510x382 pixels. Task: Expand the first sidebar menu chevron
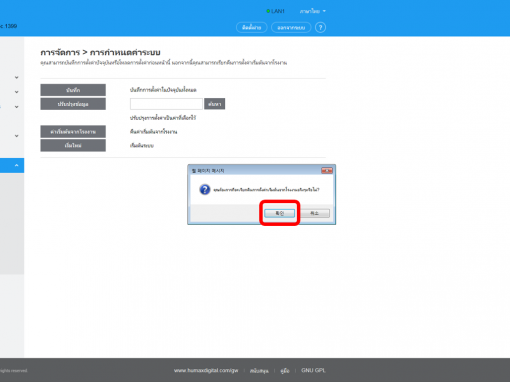pos(17,77)
